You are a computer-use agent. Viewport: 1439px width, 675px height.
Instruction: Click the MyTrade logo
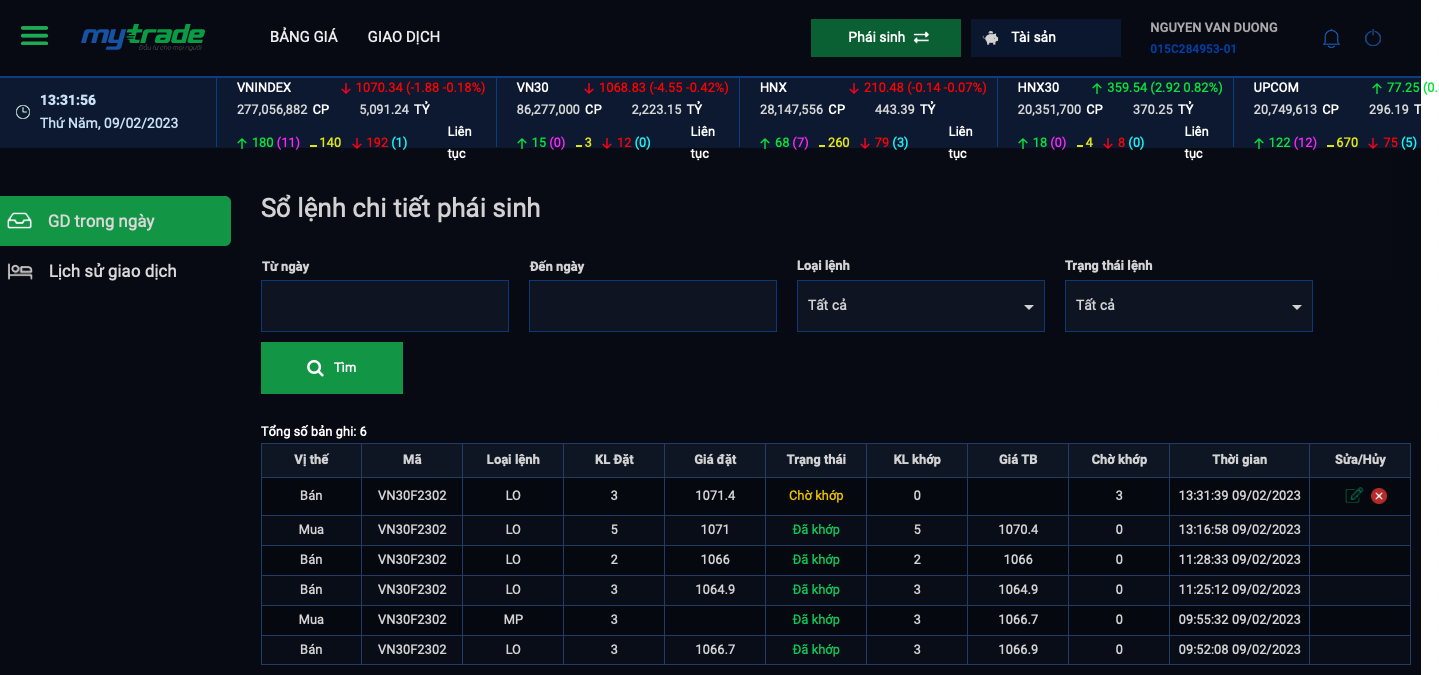tap(142, 37)
